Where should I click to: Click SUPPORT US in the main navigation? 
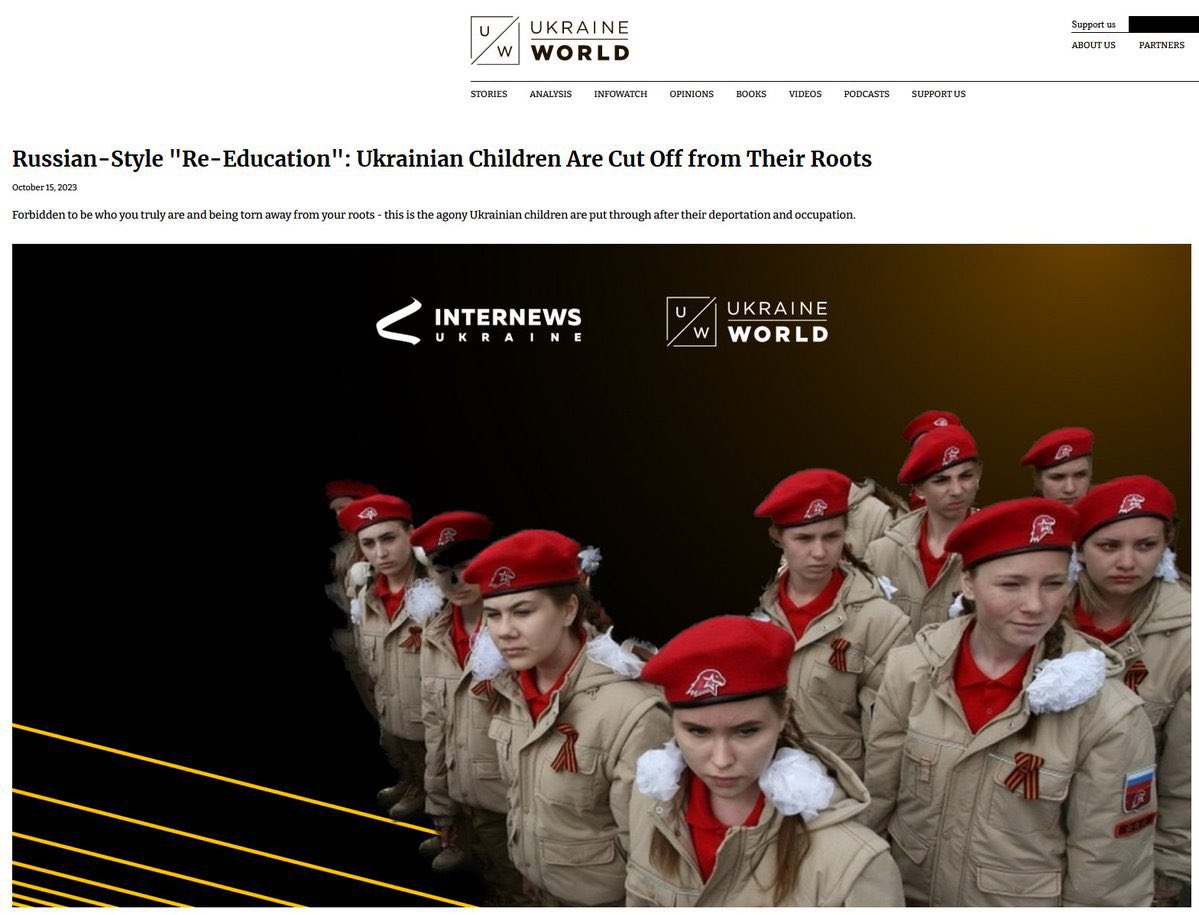938,94
